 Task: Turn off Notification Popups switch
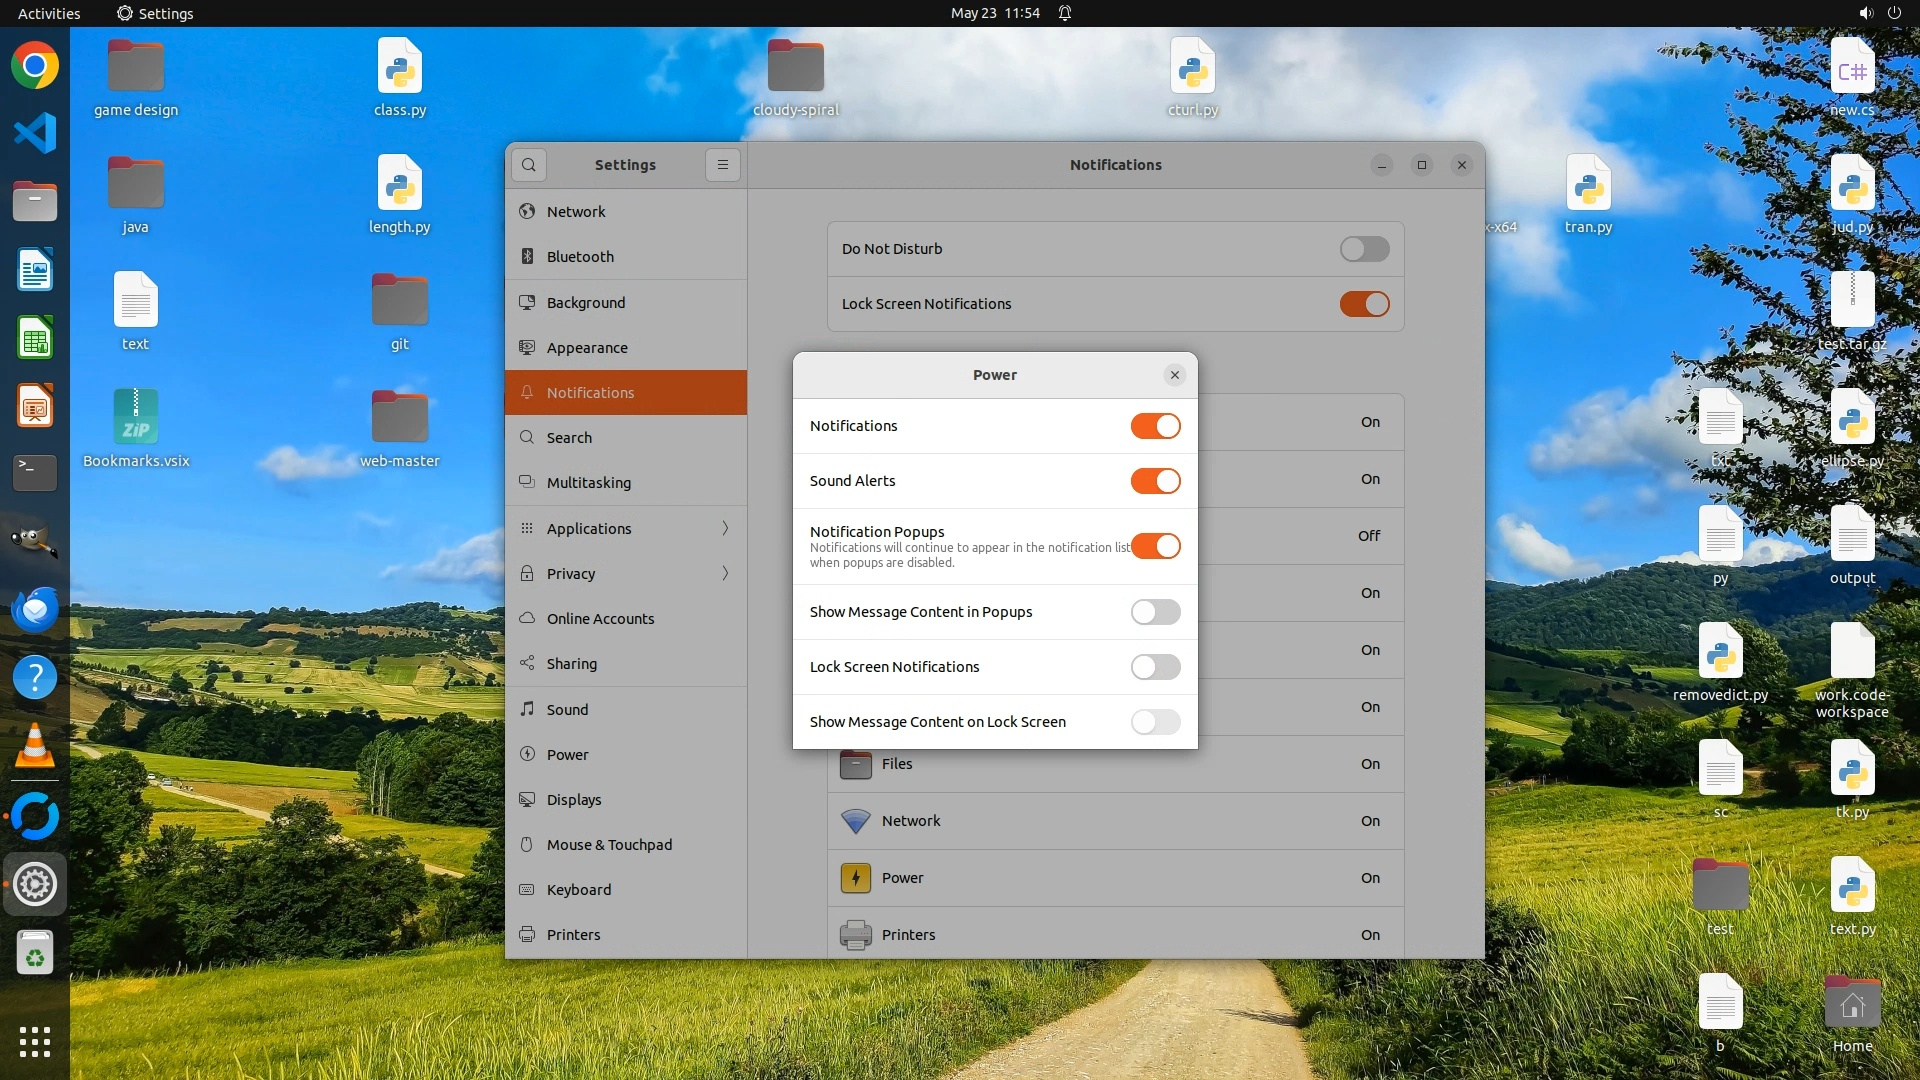(x=1155, y=546)
